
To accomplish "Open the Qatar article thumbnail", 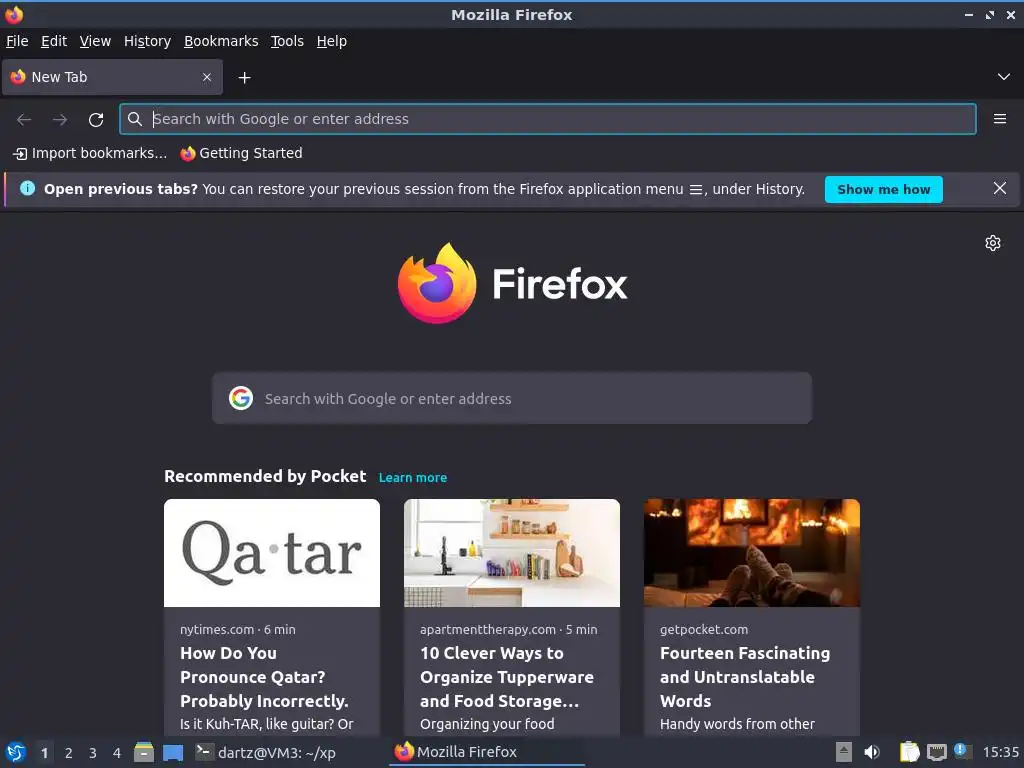I will (x=272, y=553).
